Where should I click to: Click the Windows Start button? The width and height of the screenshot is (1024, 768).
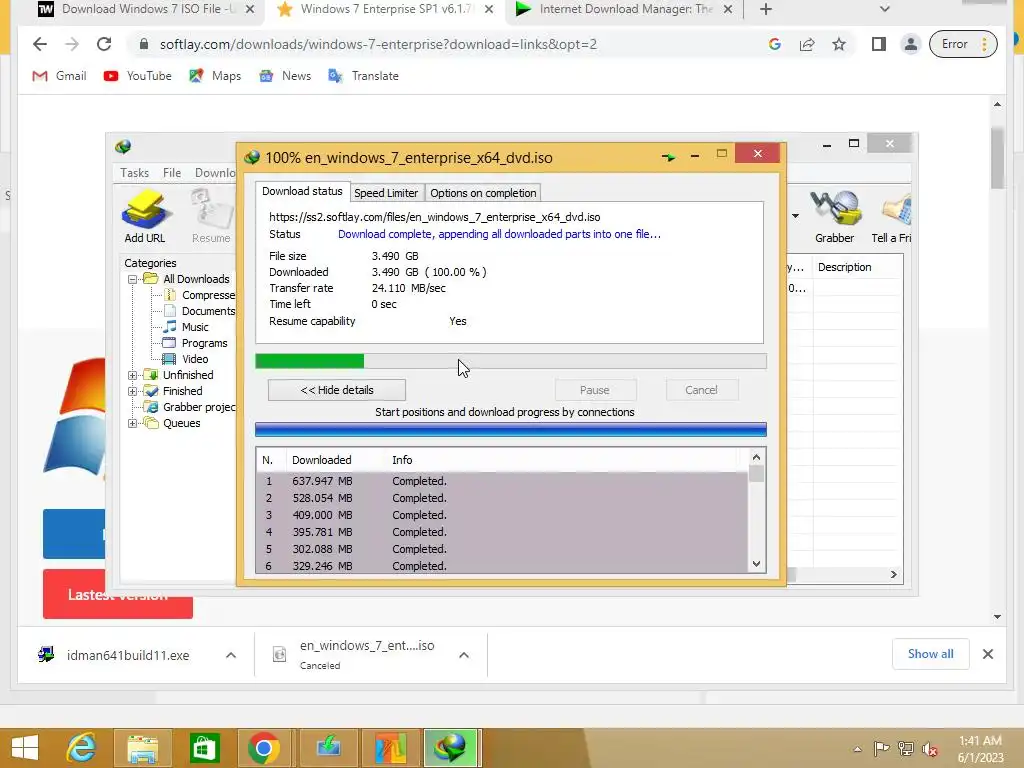click(x=25, y=748)
